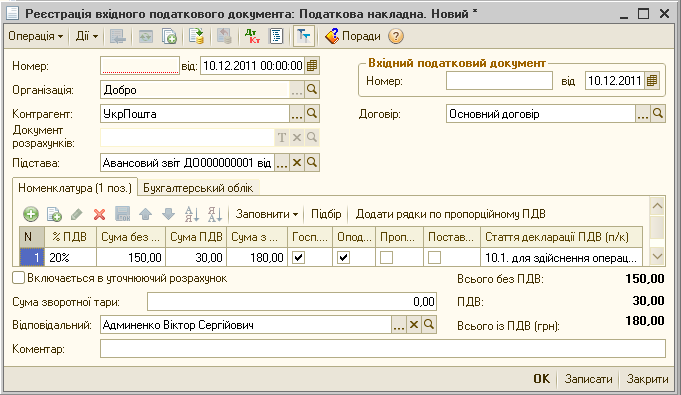Switch to Номенклатура (1 поз.) tab

click(x=75, y=188)
